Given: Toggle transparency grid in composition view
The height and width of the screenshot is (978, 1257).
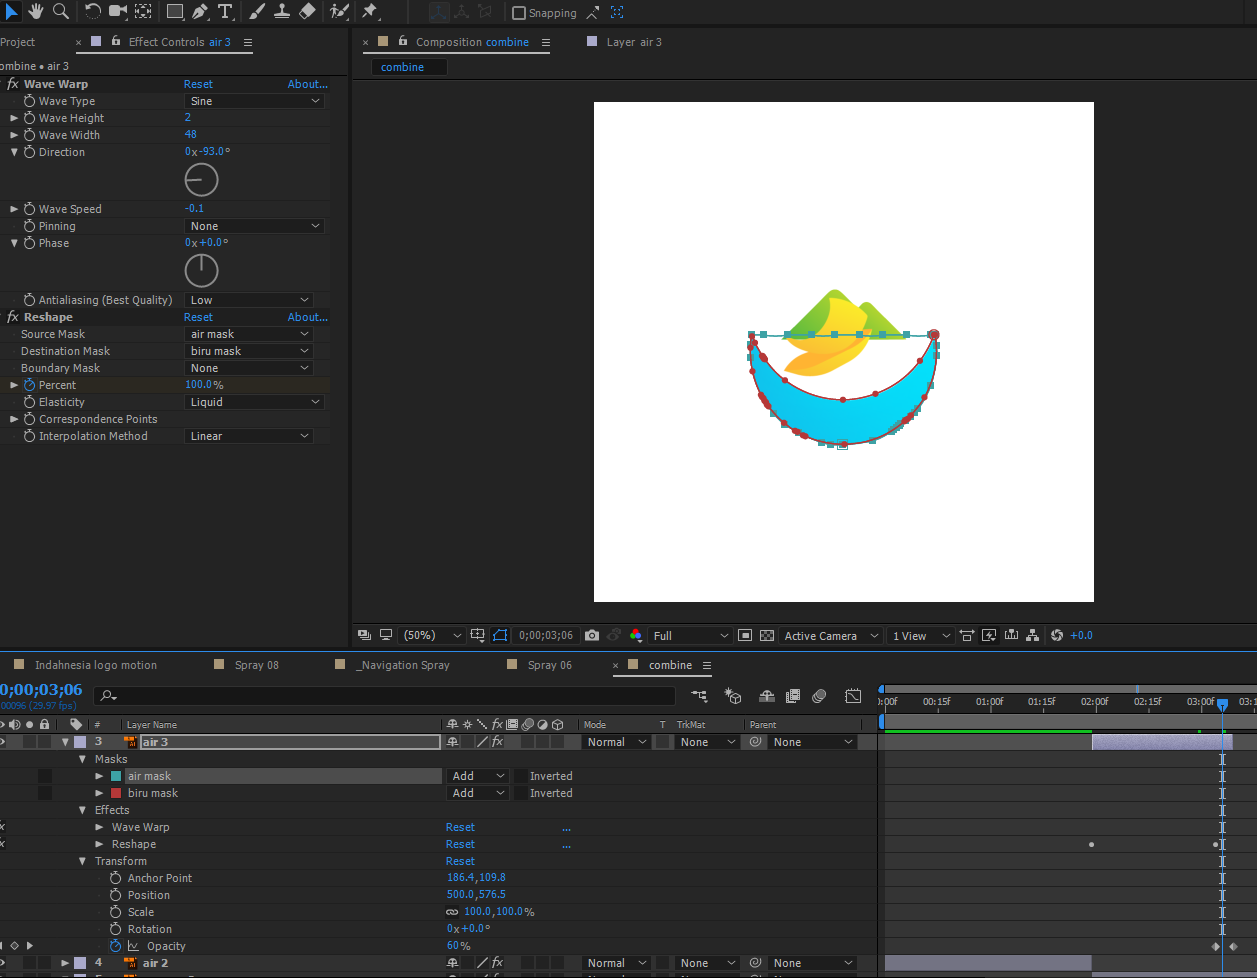Looking at the screenshot, I should pos(766,635).
